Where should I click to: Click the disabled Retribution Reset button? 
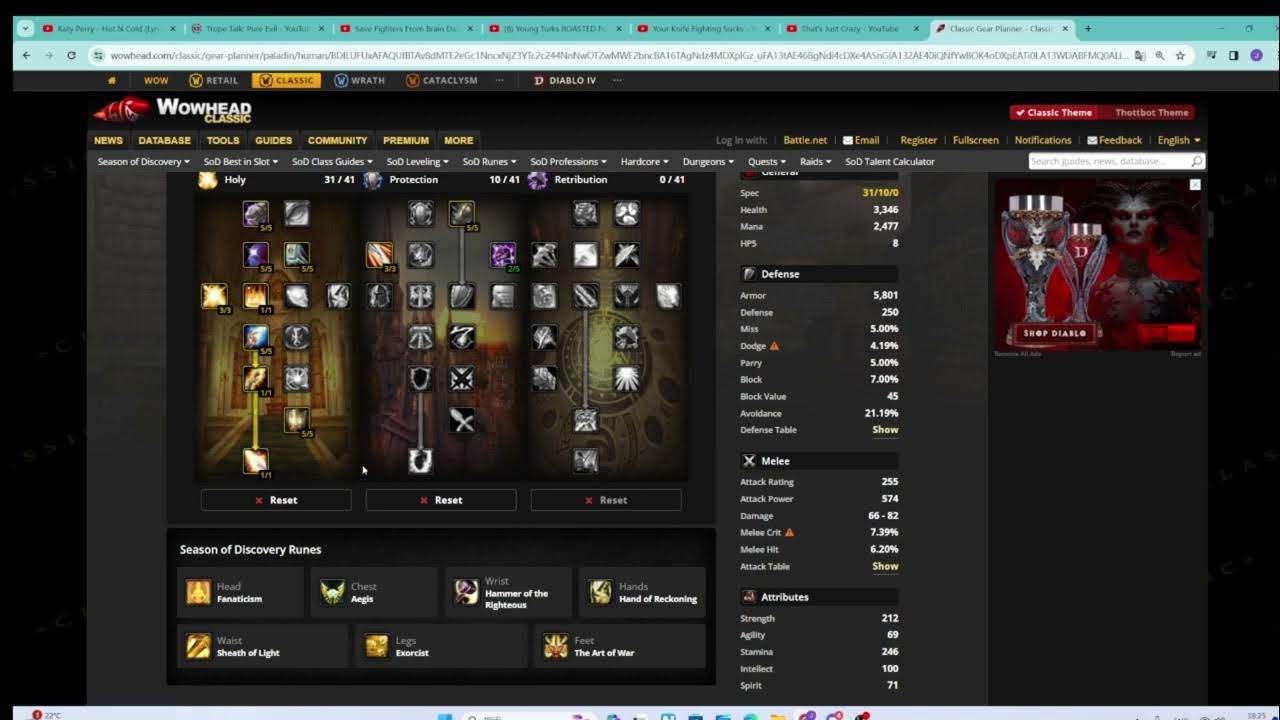[606, 500]
